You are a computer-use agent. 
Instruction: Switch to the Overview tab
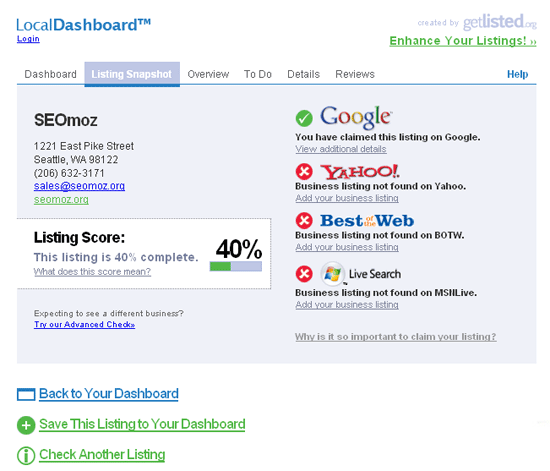point(208,74)
